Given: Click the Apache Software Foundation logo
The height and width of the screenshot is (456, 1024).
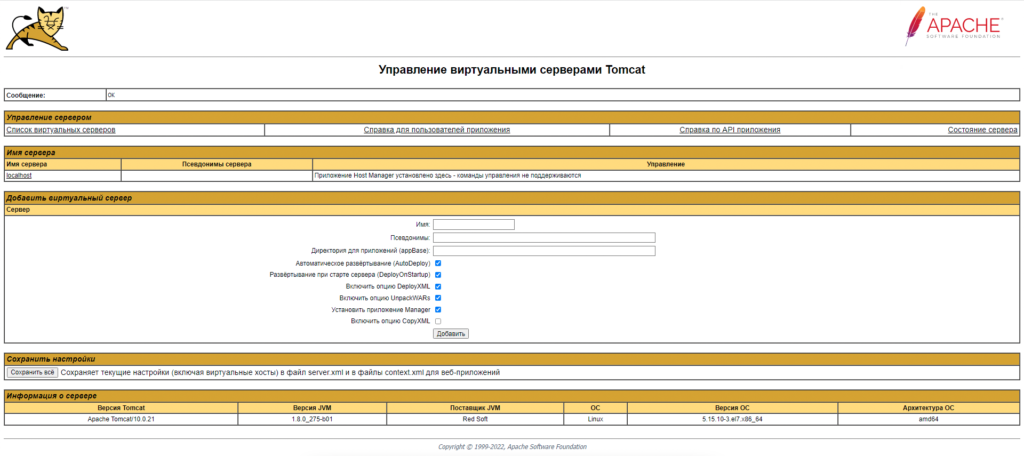Looking at the screenshot, I should [952, 26].
